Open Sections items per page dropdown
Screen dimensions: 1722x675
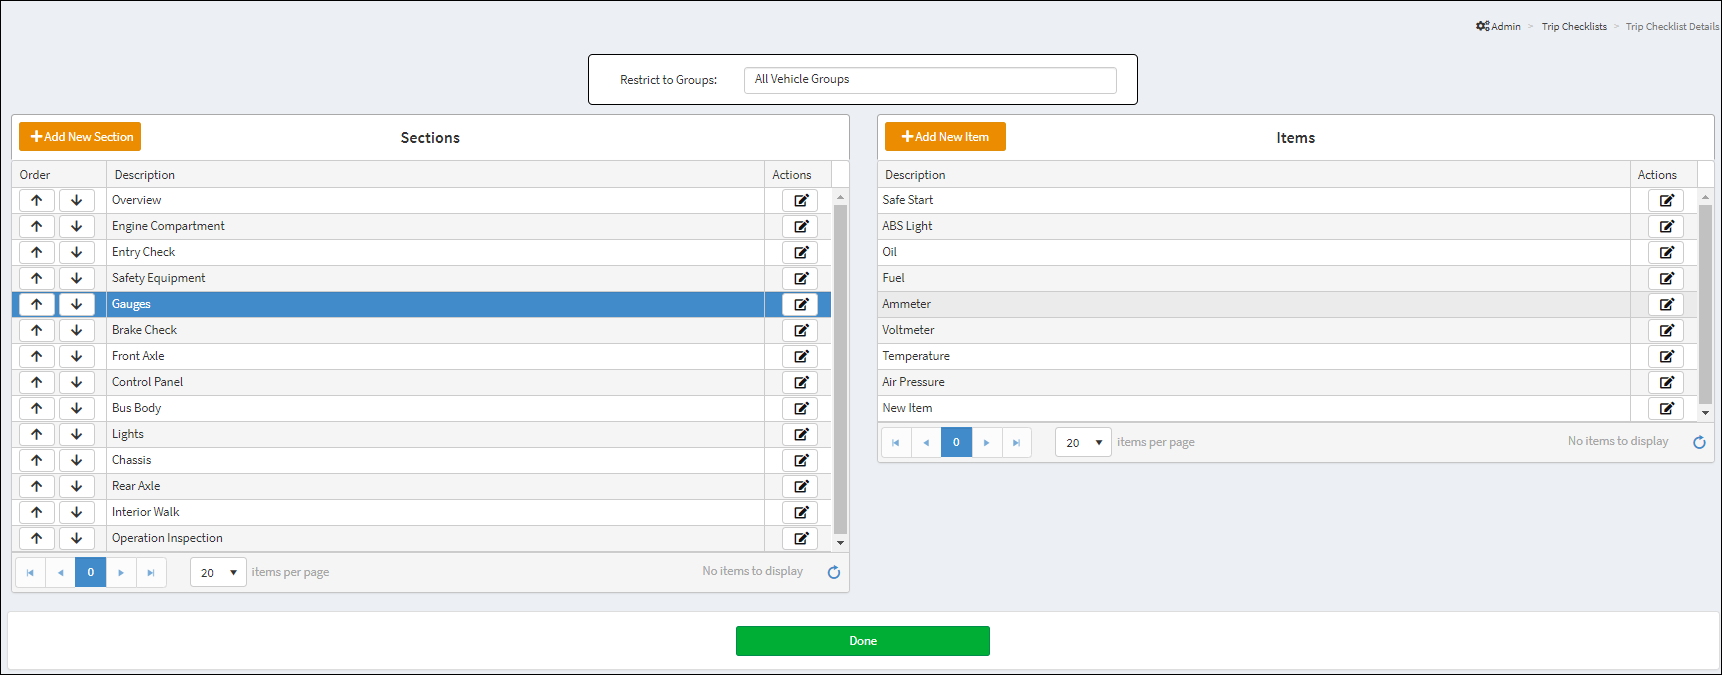(x=218, y=572)
